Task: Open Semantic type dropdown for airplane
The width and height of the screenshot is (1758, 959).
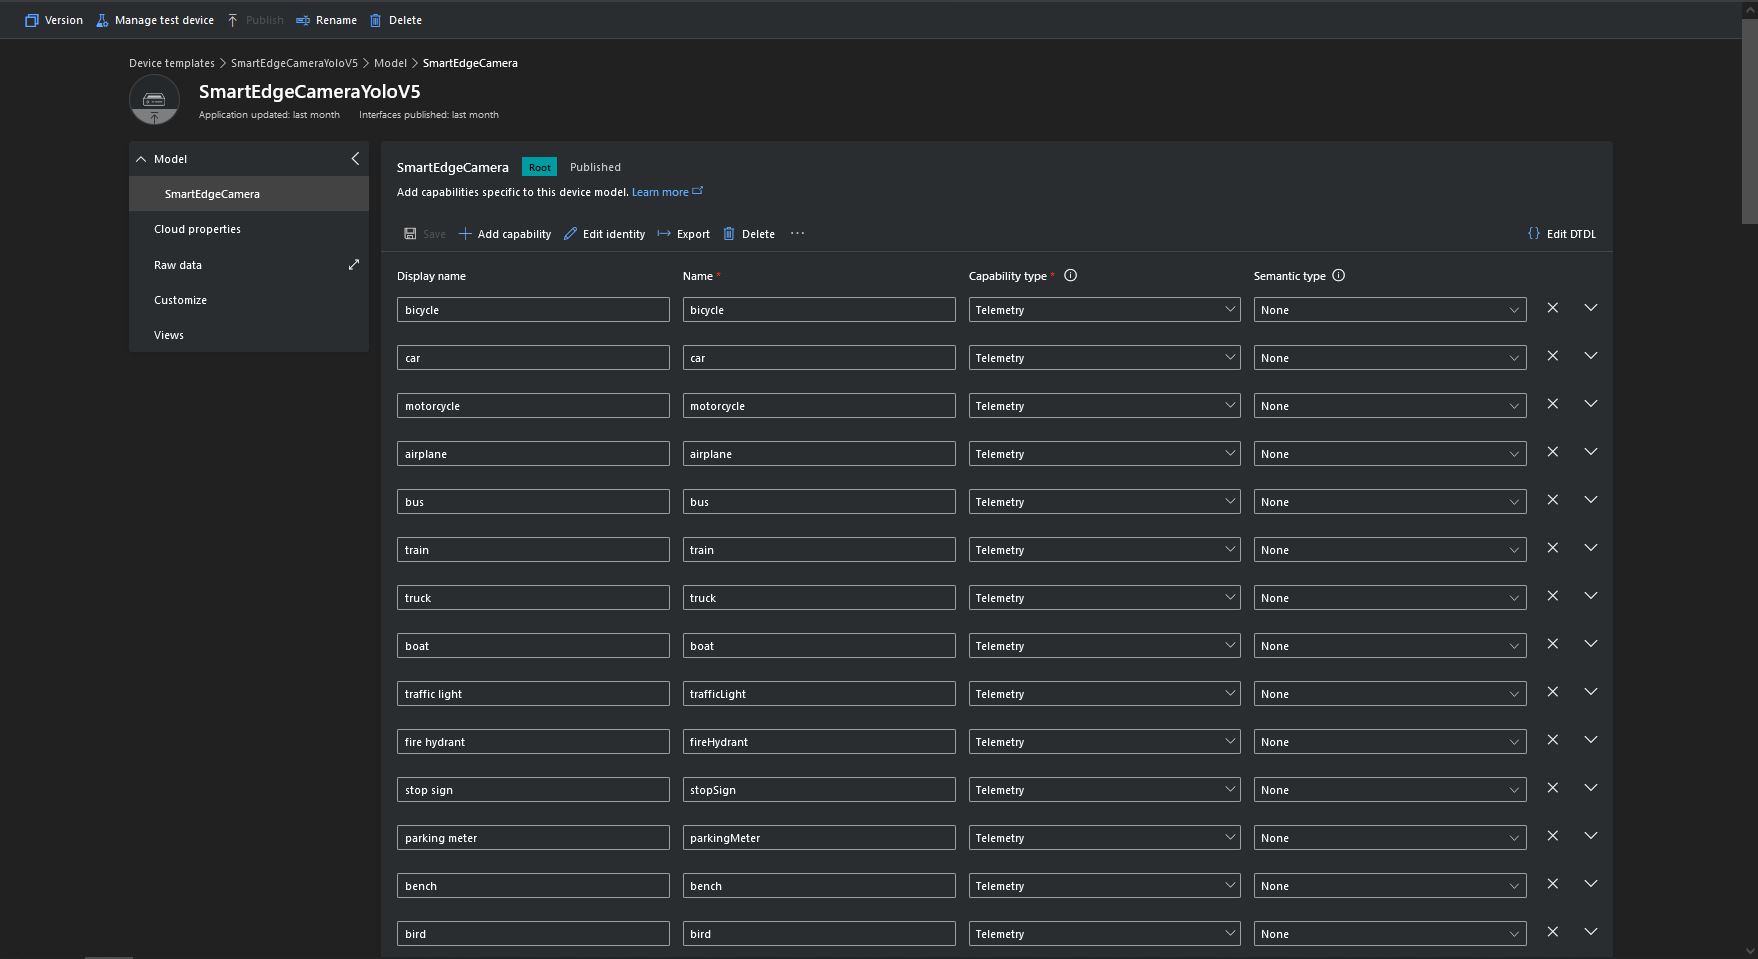Action: pyautogui.click(x=1389, y=454)
